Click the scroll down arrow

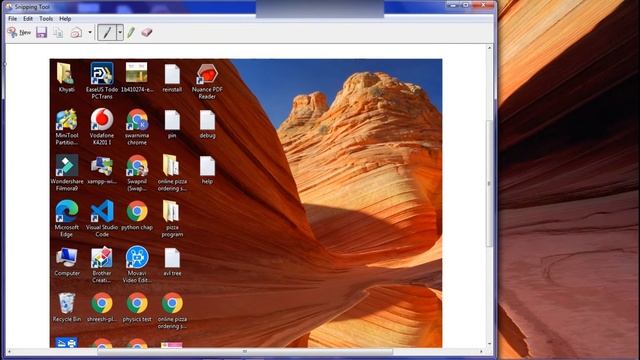click(x=489, y=344)
